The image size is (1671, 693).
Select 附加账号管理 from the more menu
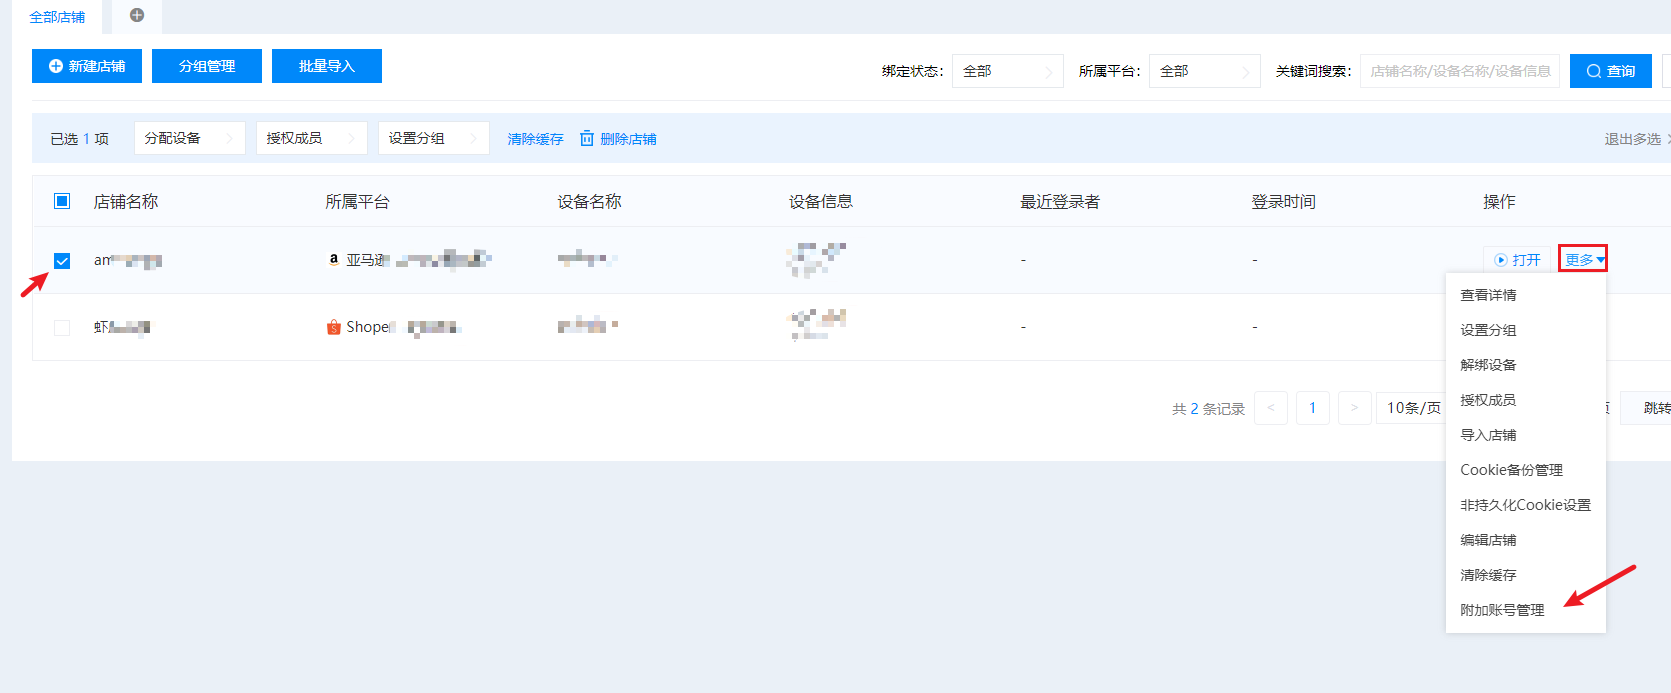(1502, 610)
